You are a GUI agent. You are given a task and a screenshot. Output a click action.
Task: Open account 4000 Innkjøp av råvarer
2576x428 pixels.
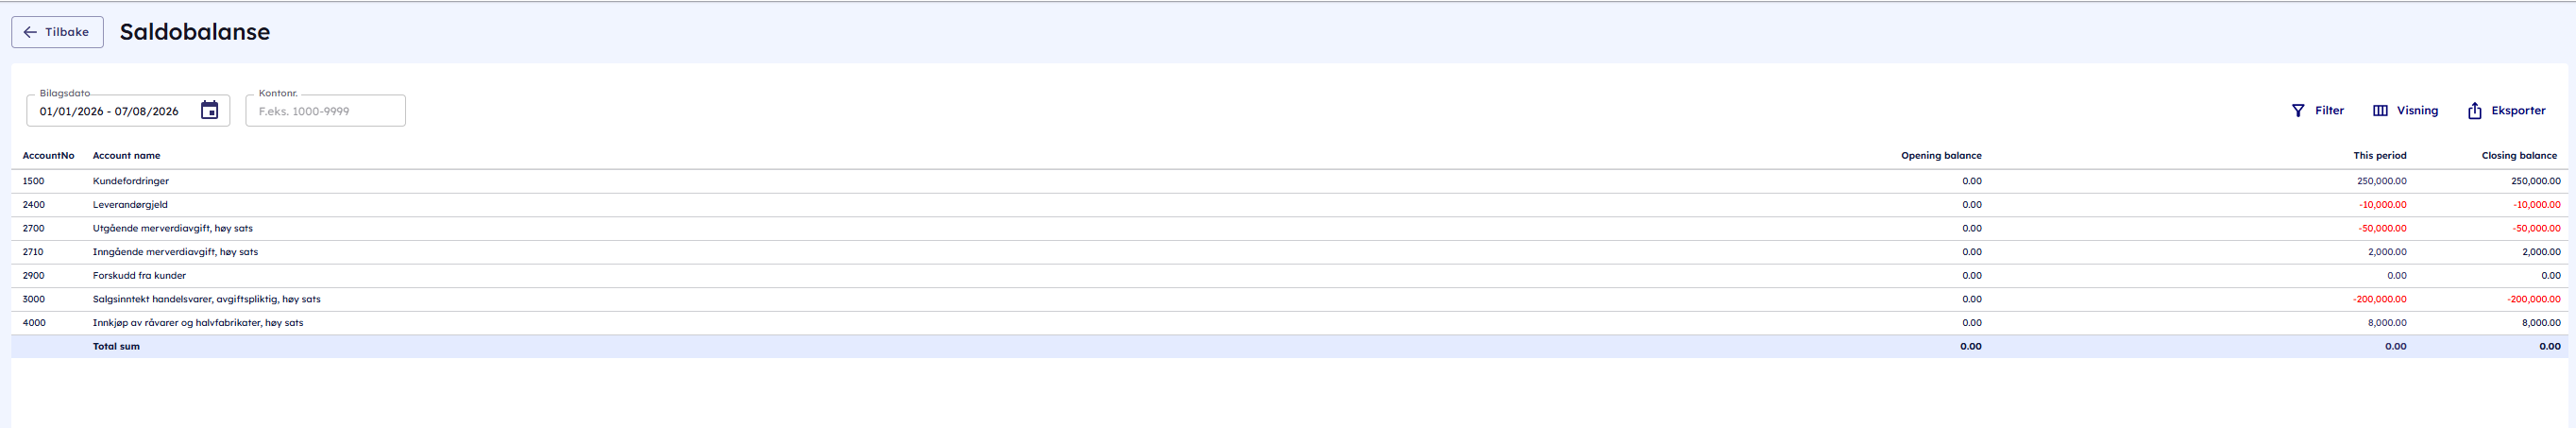tap(1288, 323)
